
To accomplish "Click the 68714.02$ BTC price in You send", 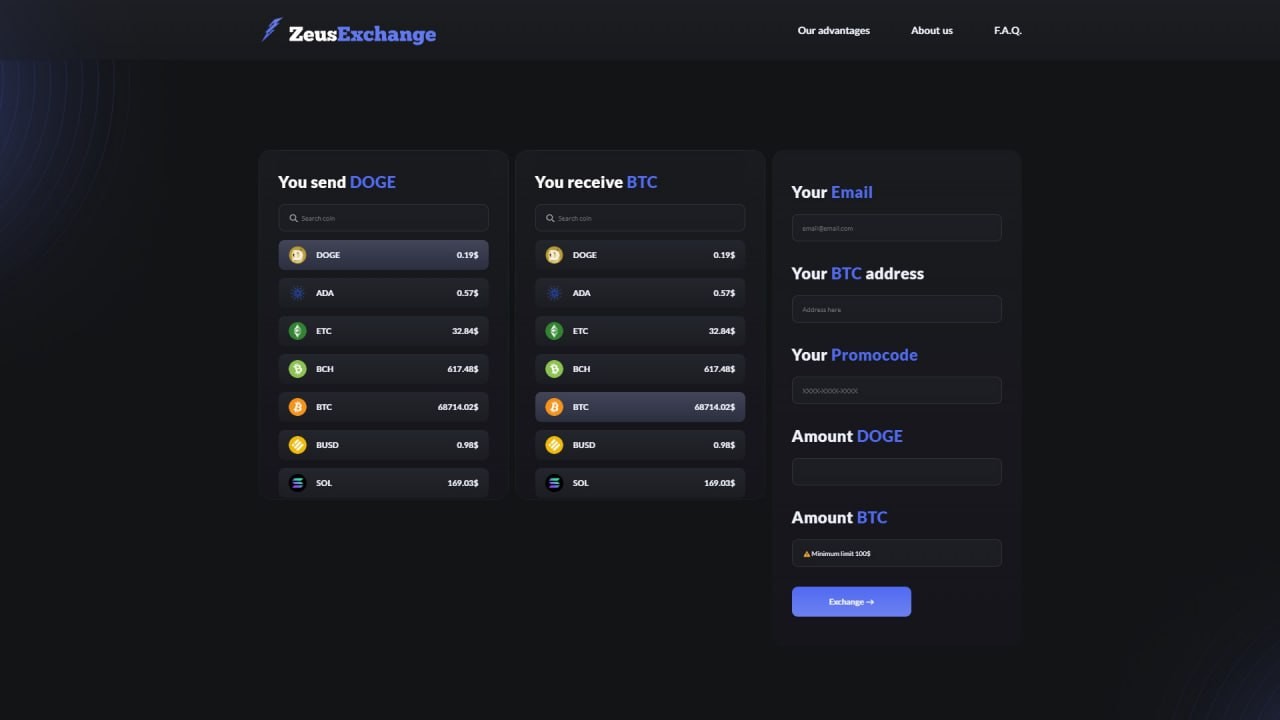I will click(x=458, y=407).
